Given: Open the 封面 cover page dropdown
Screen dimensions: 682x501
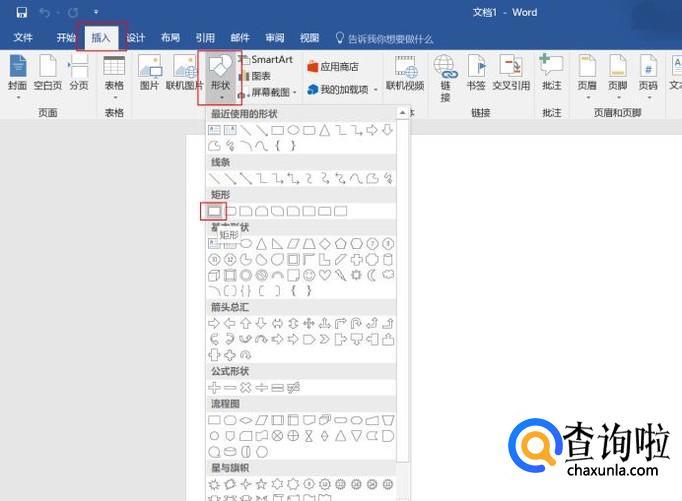Looking at the screenshot, I should (x=17, y=77).
